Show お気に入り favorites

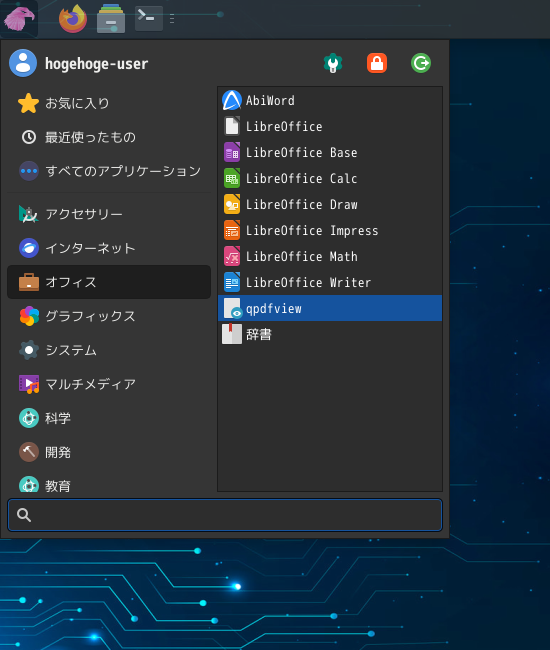[109, 103]
